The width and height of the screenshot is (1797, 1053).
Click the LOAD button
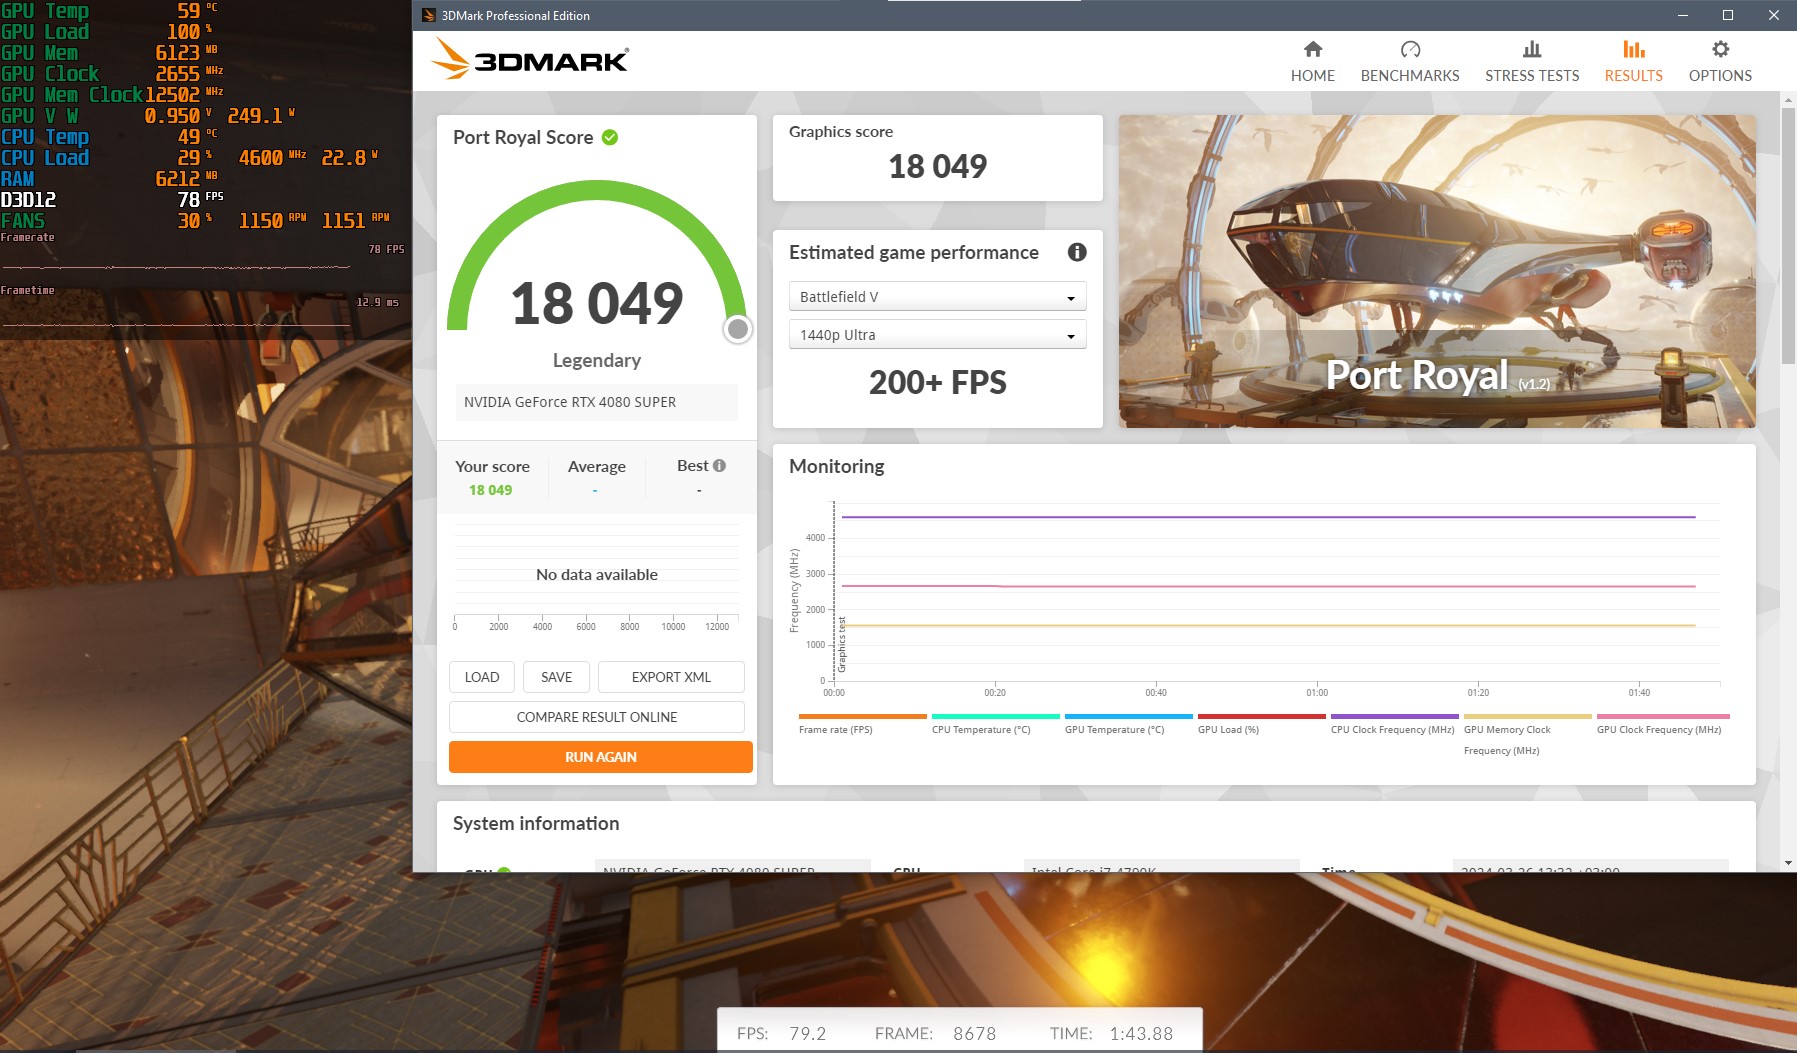482,677
